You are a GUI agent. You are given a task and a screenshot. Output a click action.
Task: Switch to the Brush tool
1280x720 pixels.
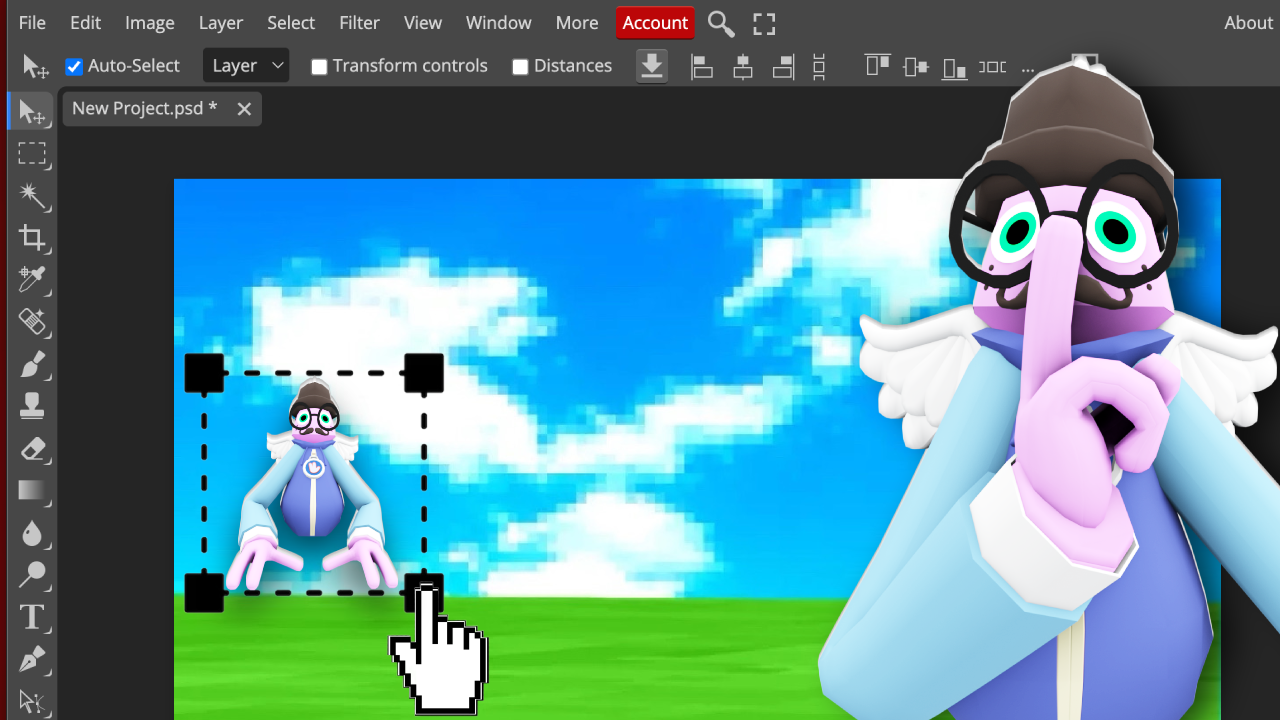(x=32, y=363)
